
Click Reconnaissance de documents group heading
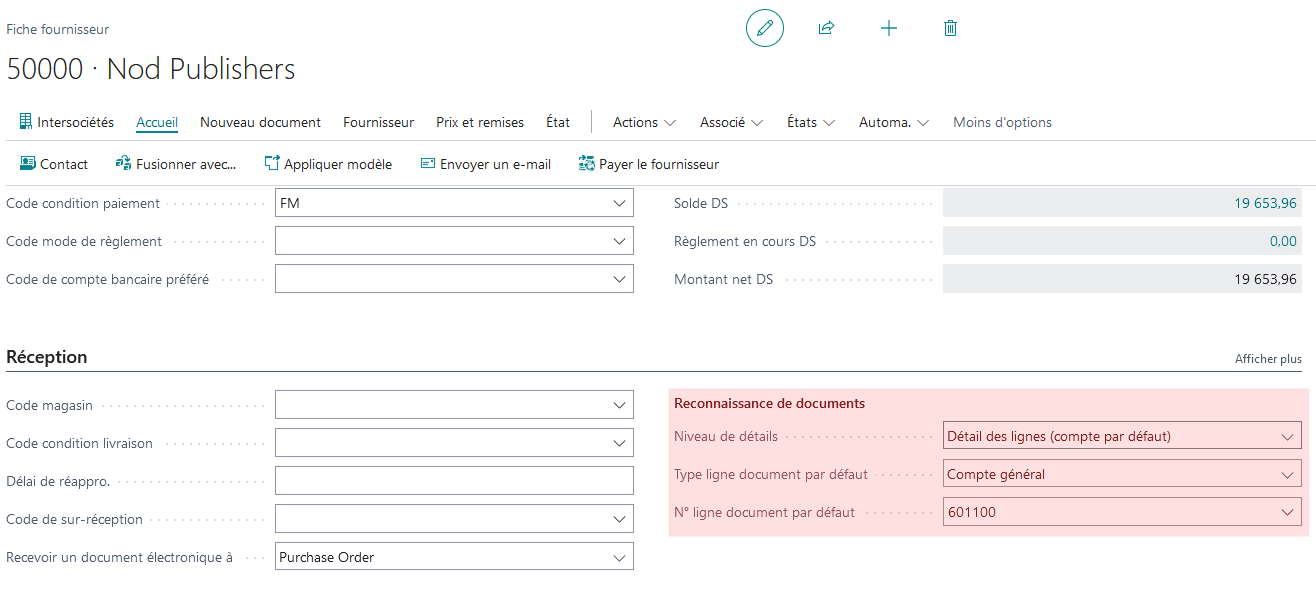tap(769, 403)
